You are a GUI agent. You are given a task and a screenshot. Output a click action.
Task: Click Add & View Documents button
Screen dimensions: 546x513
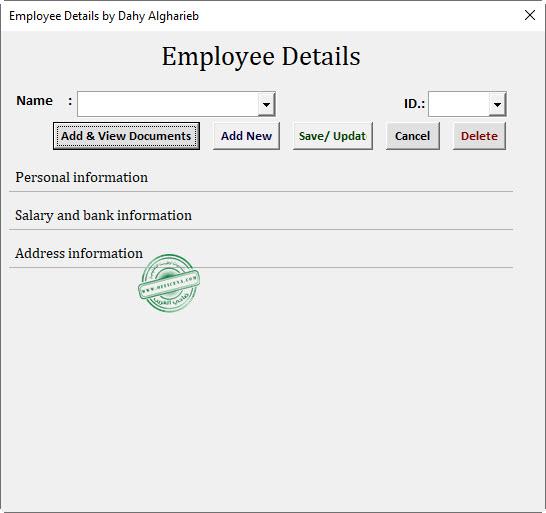126,136
